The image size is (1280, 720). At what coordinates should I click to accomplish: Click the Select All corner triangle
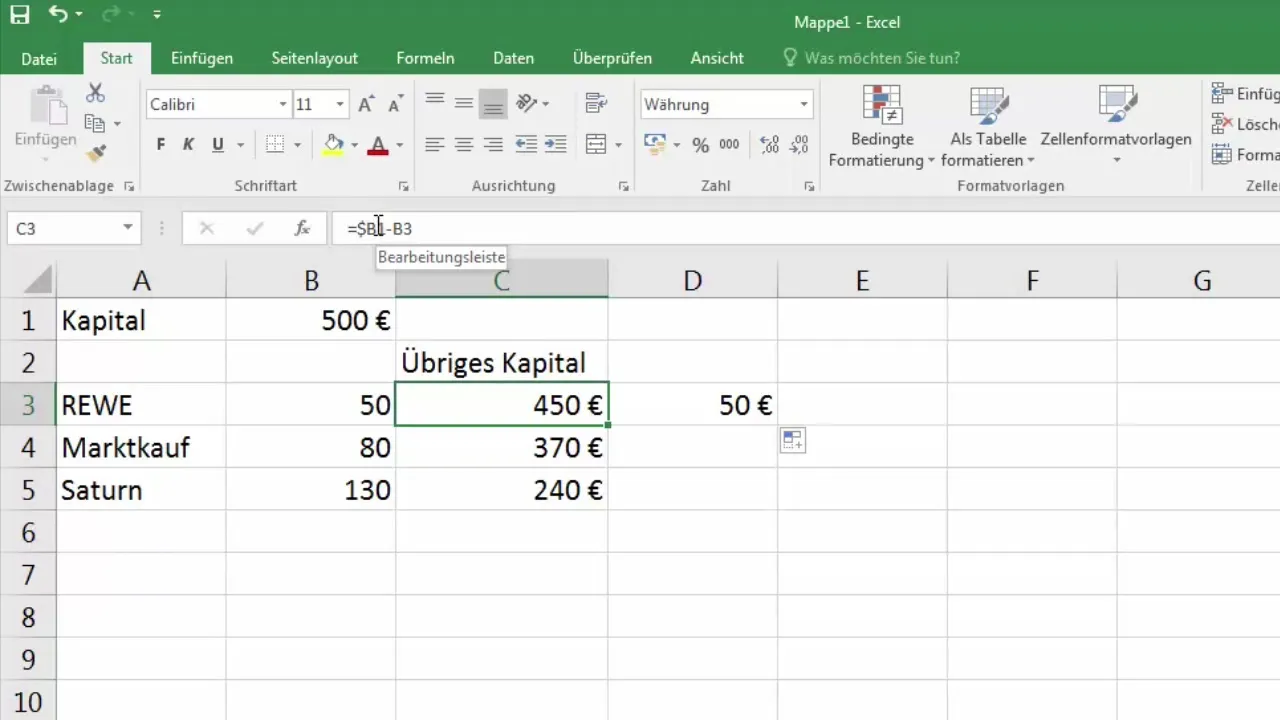click(38, 280)
